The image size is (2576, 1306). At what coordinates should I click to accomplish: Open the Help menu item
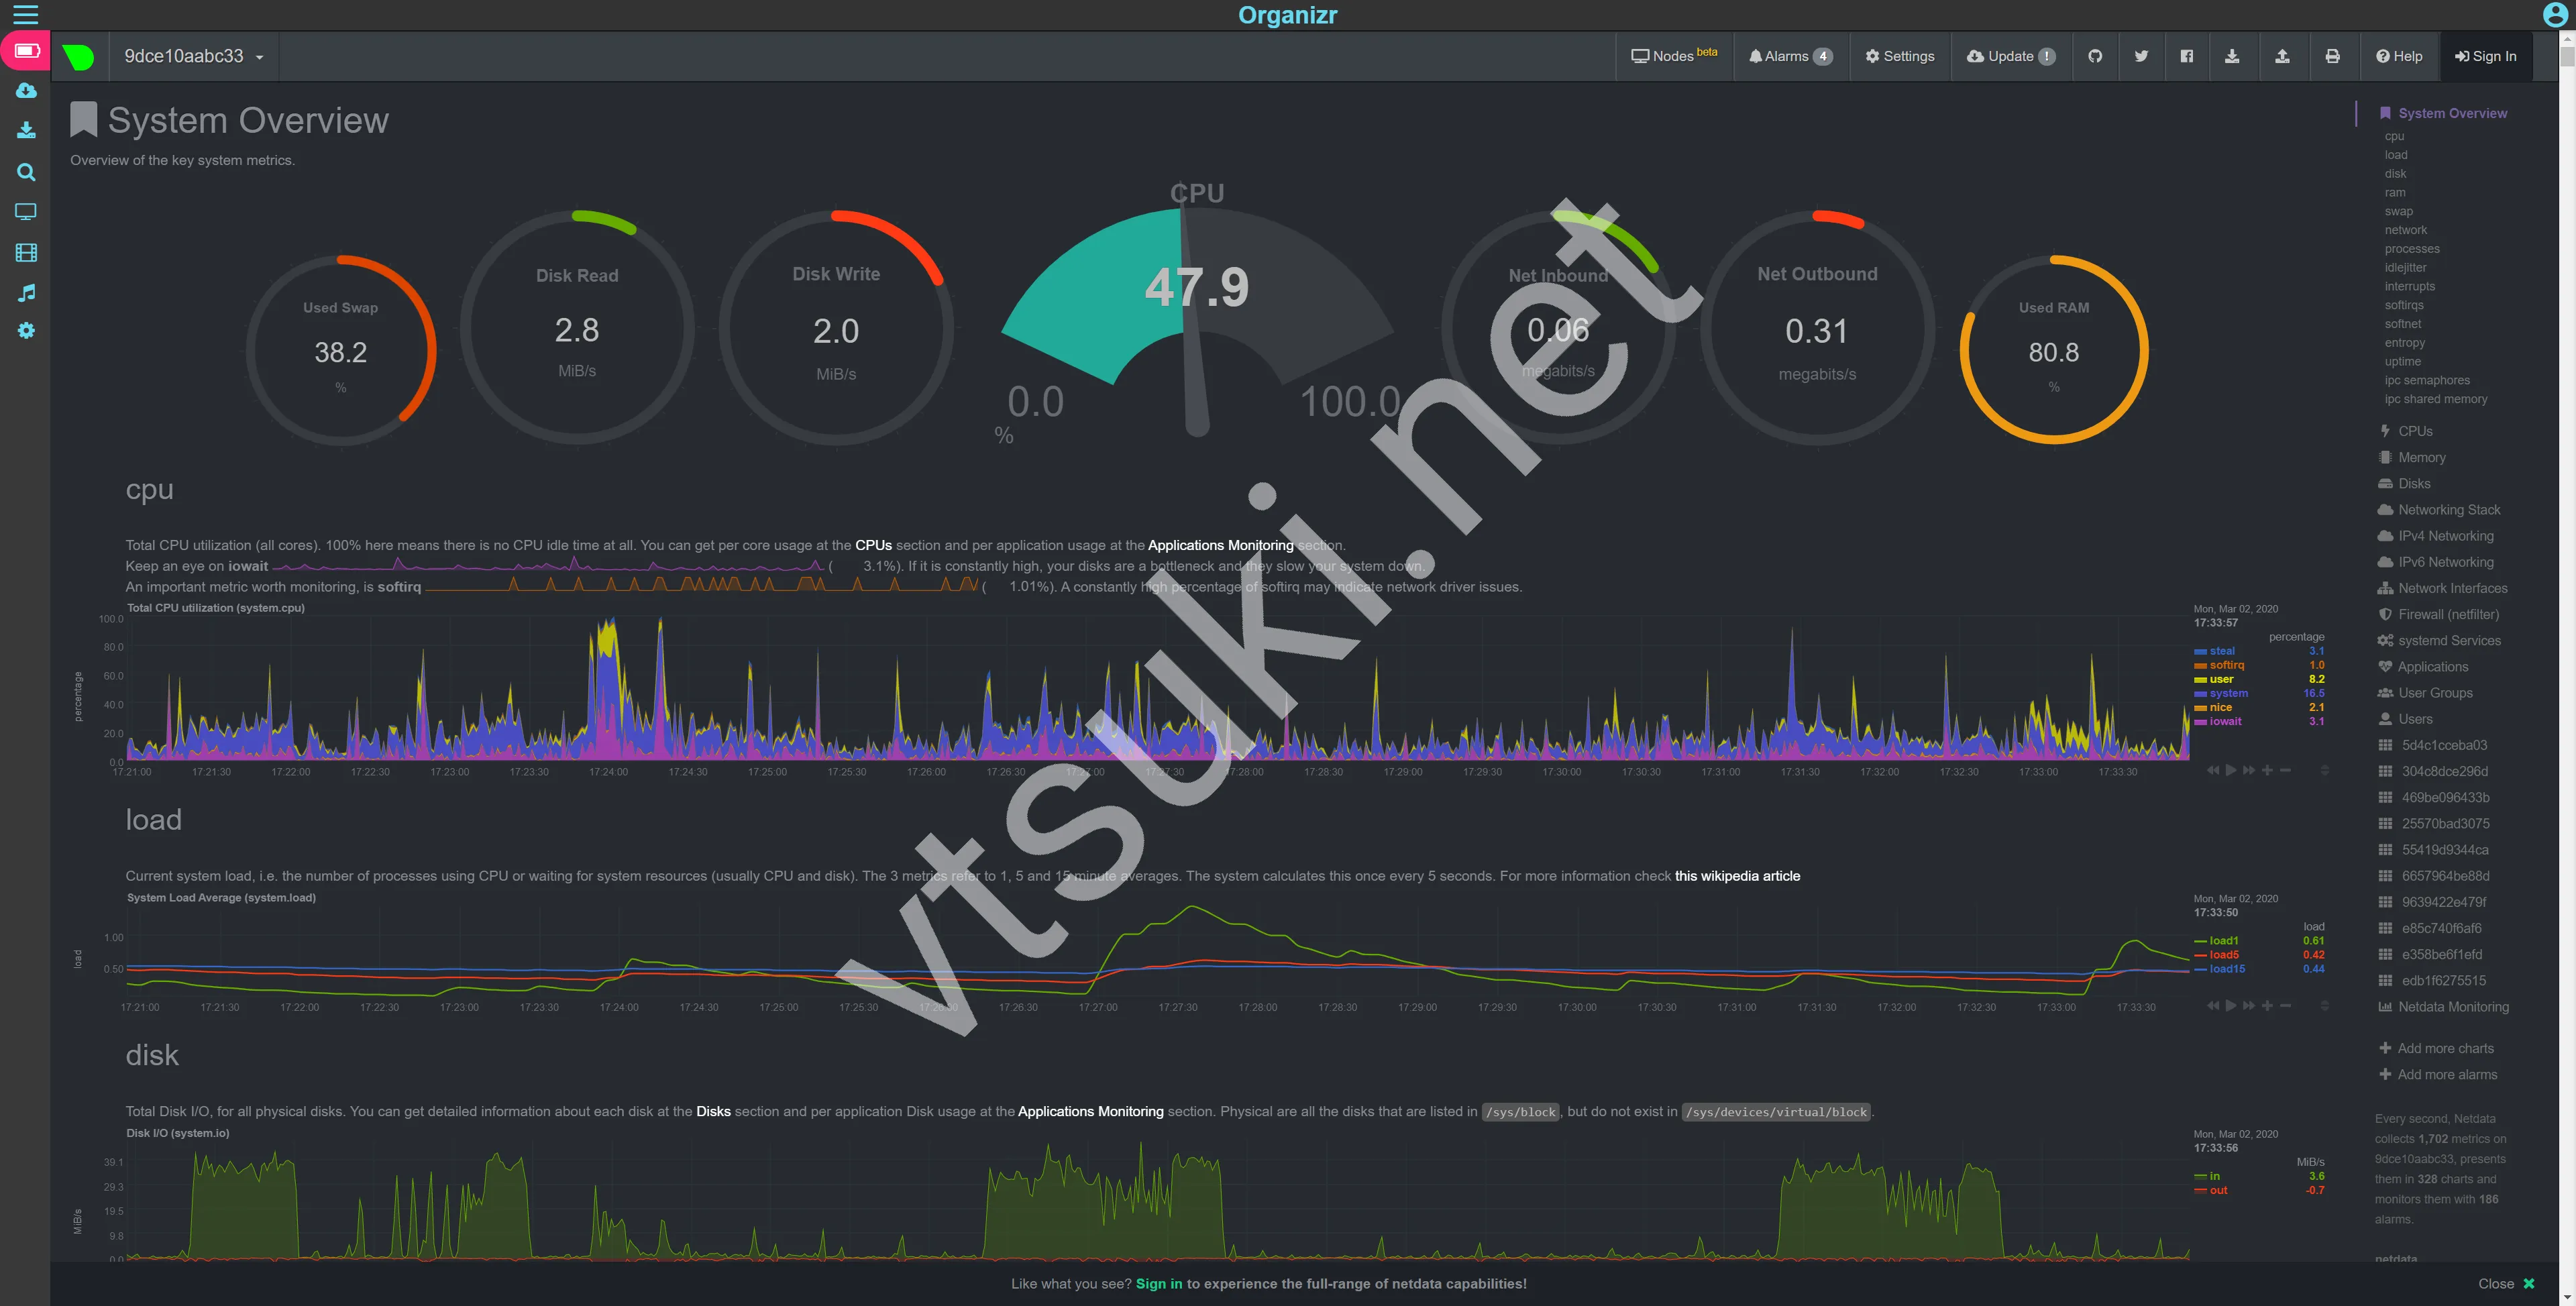point(2399,56)
